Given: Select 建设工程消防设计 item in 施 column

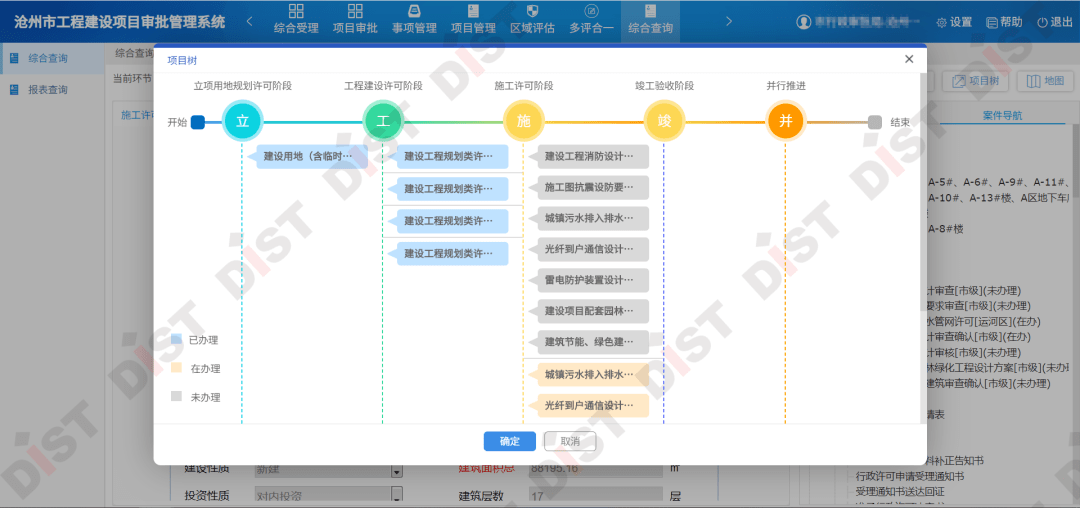Looking at the screenshot, I should pos(590,157).
